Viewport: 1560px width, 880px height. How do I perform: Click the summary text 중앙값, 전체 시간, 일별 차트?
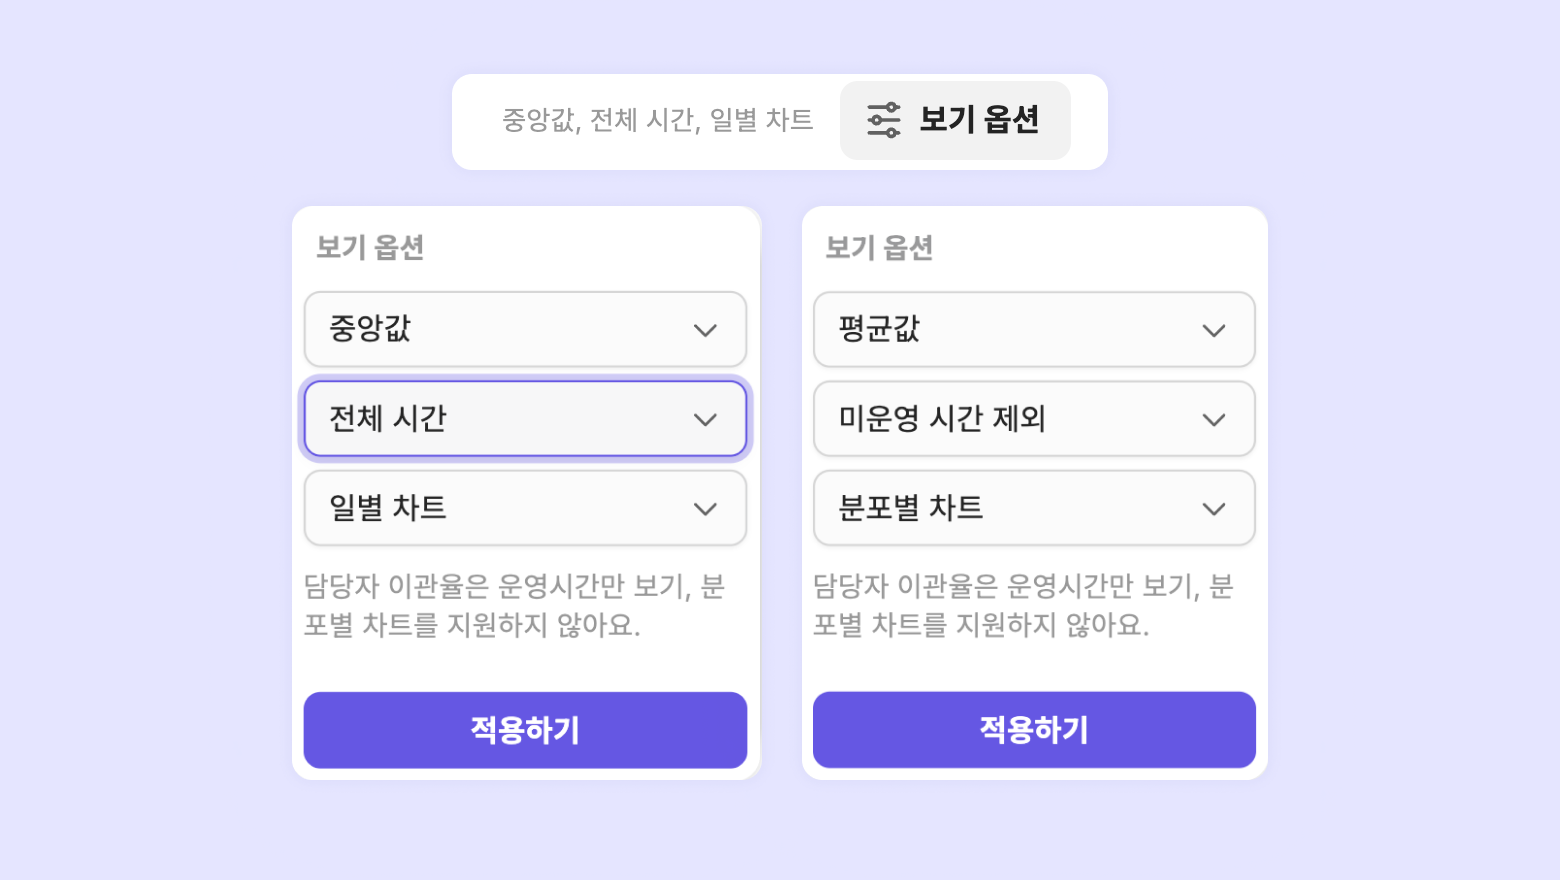coord(657,120)
